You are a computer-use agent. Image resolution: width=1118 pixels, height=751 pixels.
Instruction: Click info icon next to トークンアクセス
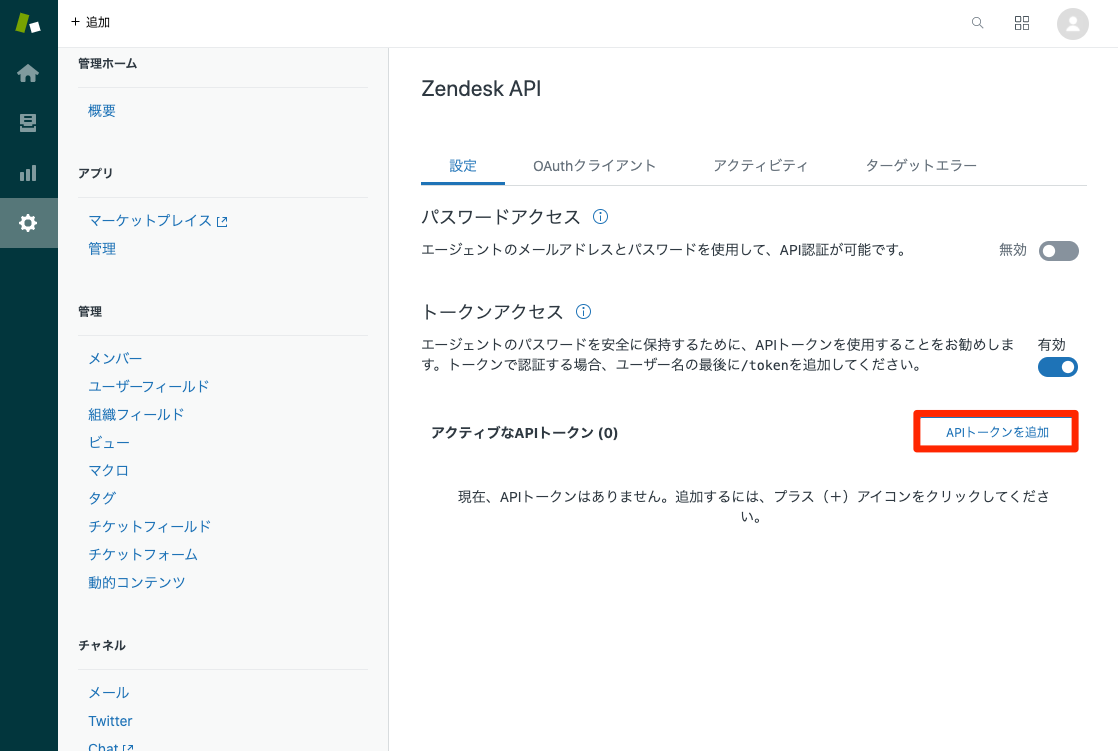click(x=583, y=311)
